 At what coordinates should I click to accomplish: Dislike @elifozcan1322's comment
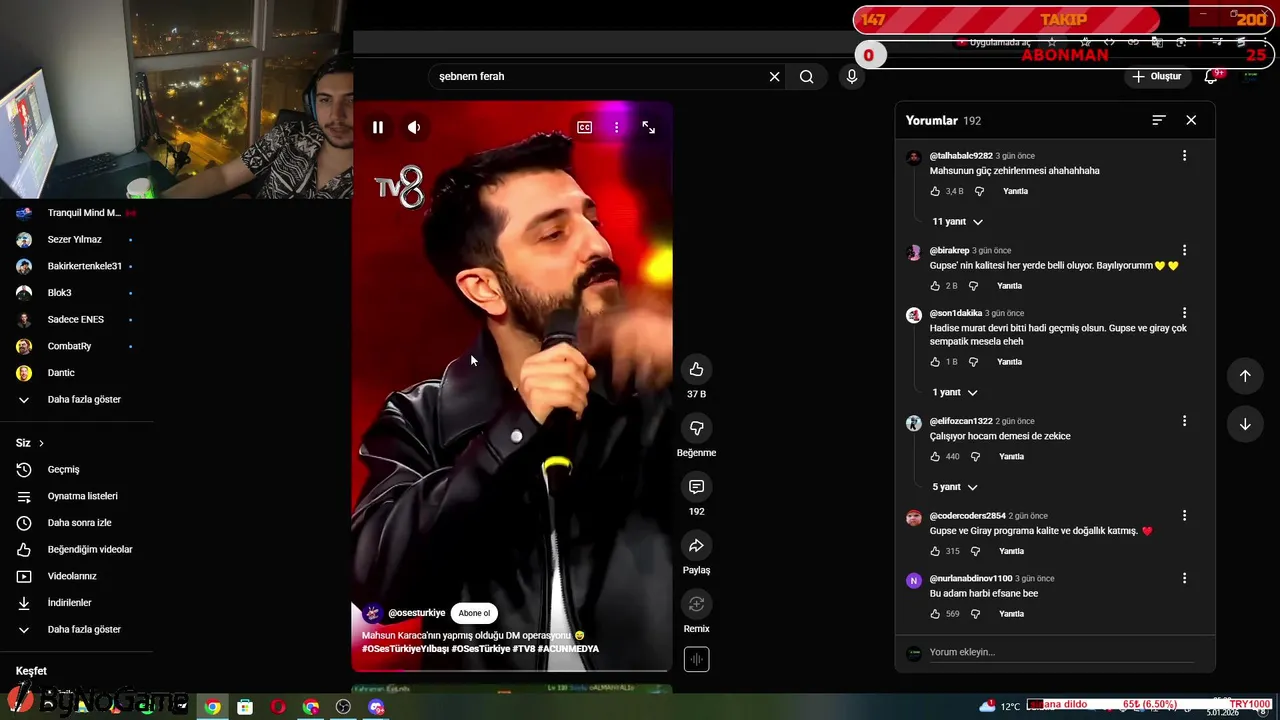click(975, 457)
